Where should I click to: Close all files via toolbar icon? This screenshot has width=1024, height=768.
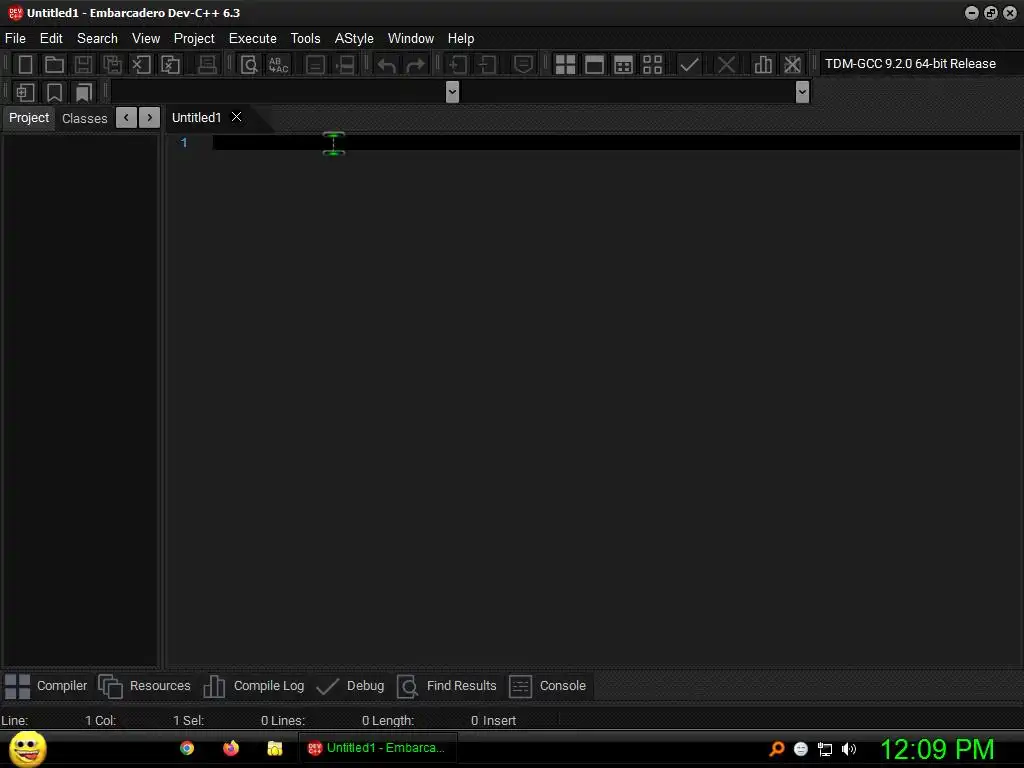point(170,64)
